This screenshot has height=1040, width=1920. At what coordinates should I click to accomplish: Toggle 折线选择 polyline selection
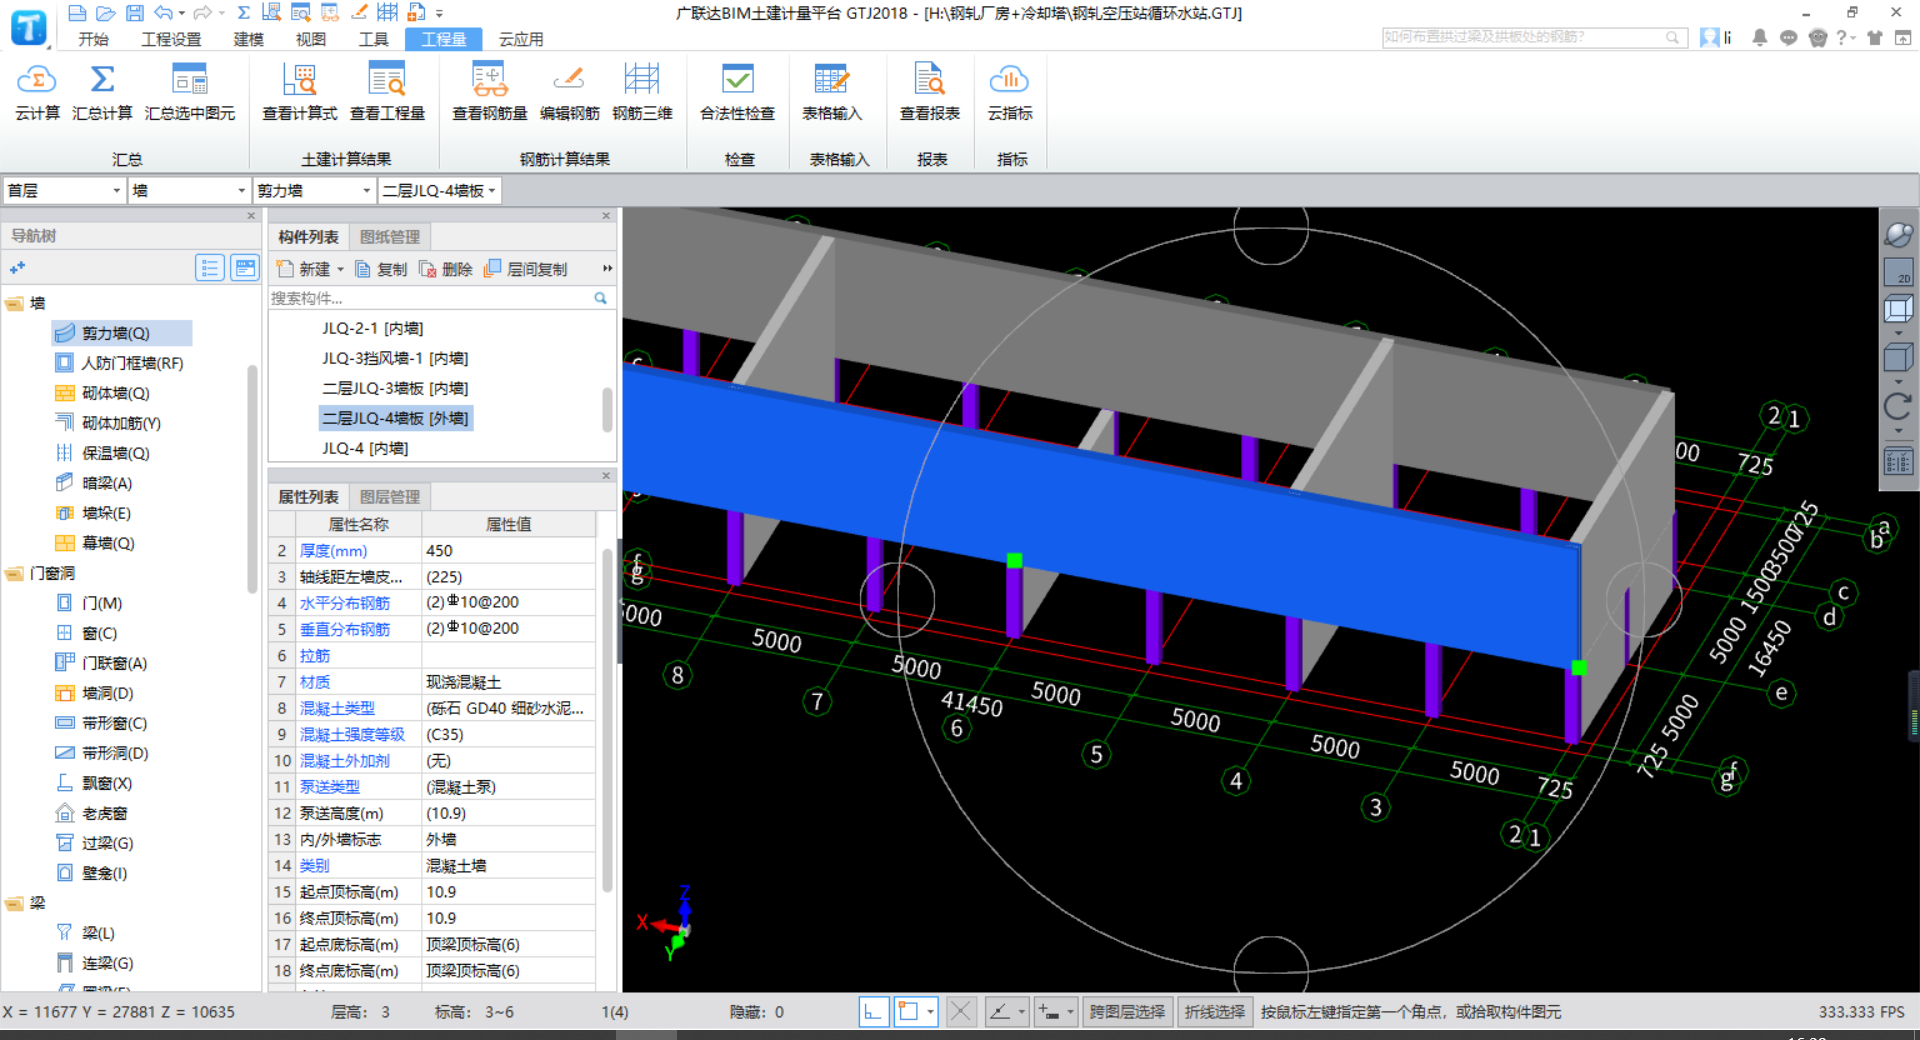[1215, 1012]
